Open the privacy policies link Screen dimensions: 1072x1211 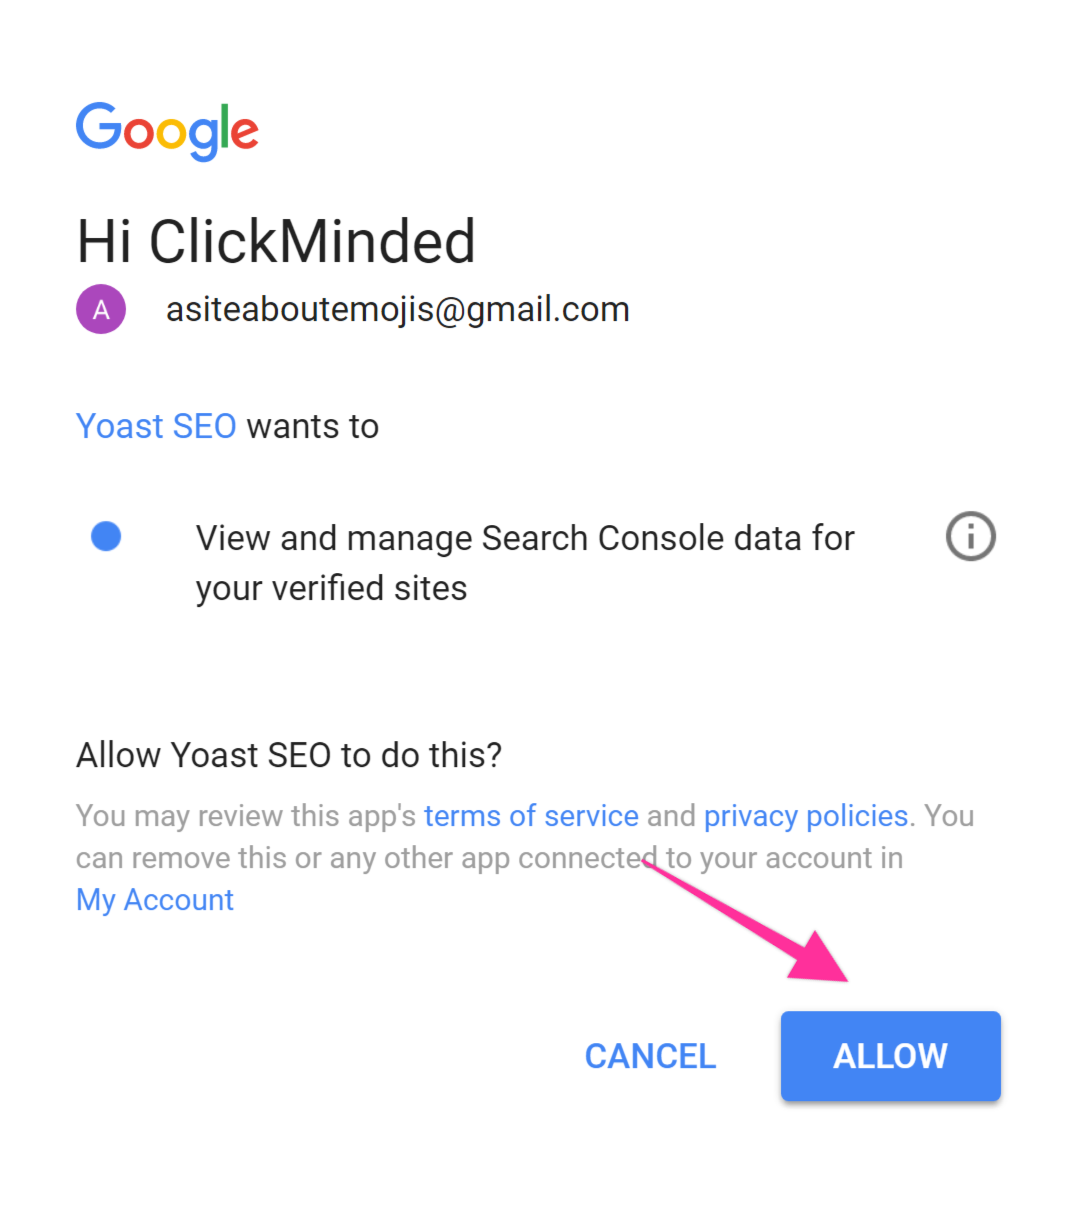pos(806,816)
